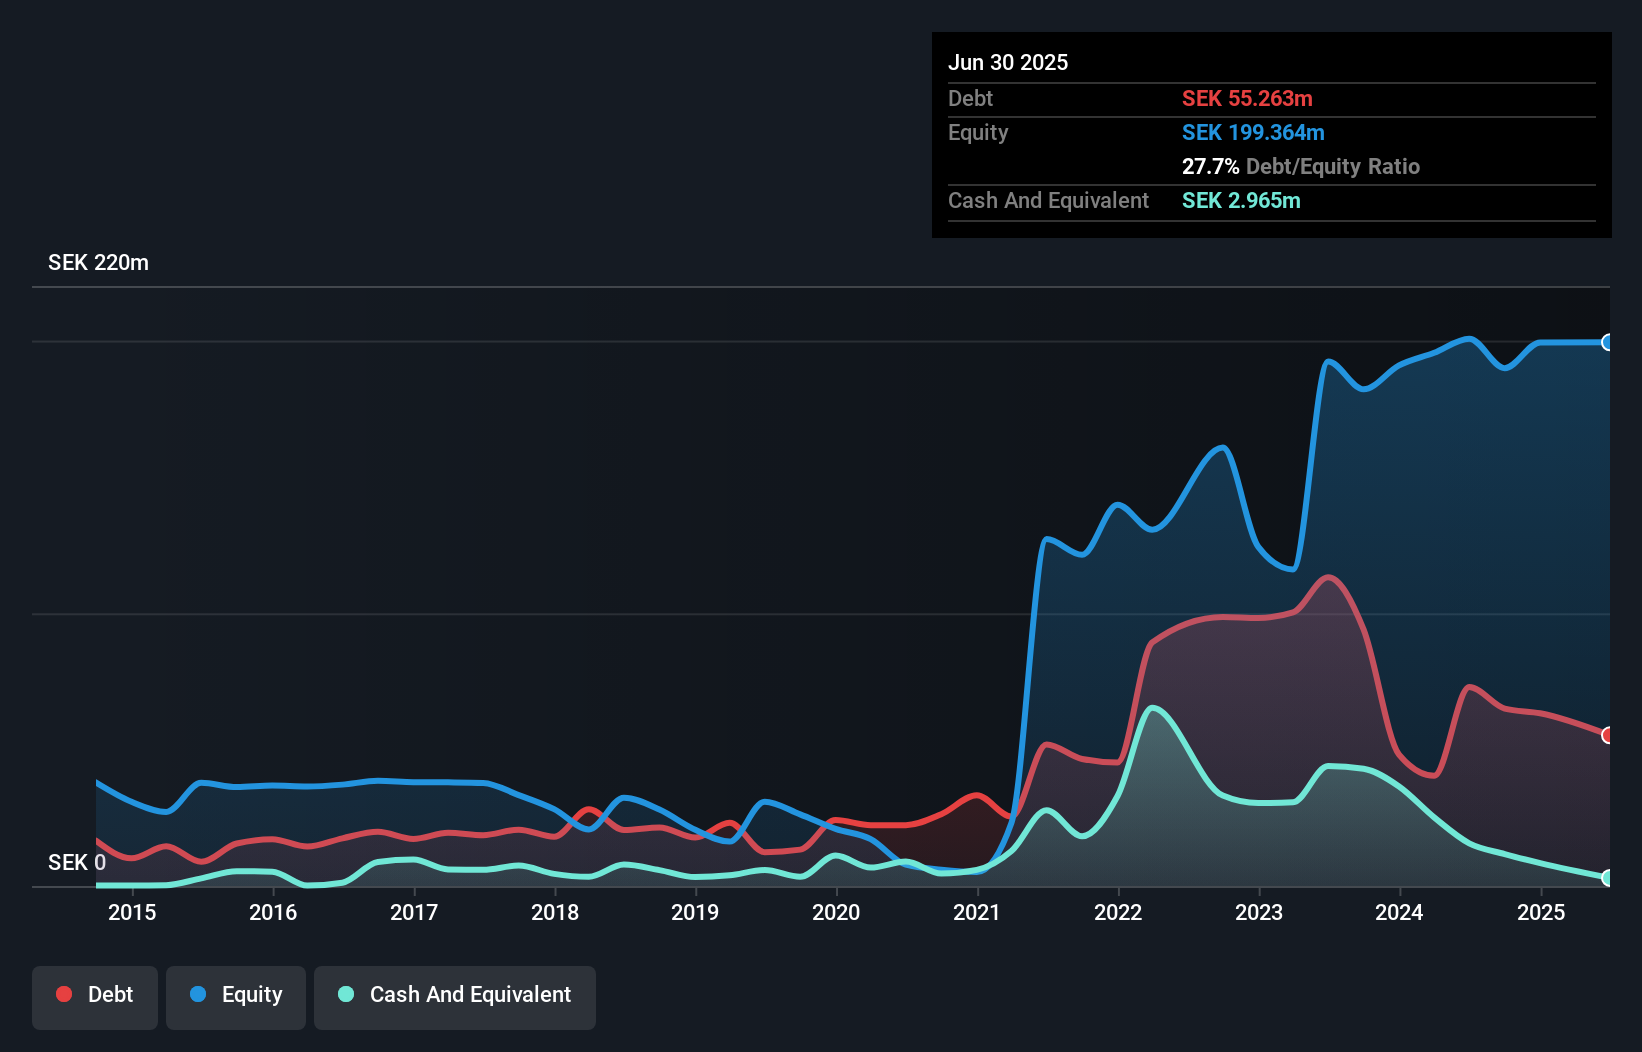Click the teal Cash And Equivalent legend dot
This screenshot has width=1642, height=1052.
[346, 994]
